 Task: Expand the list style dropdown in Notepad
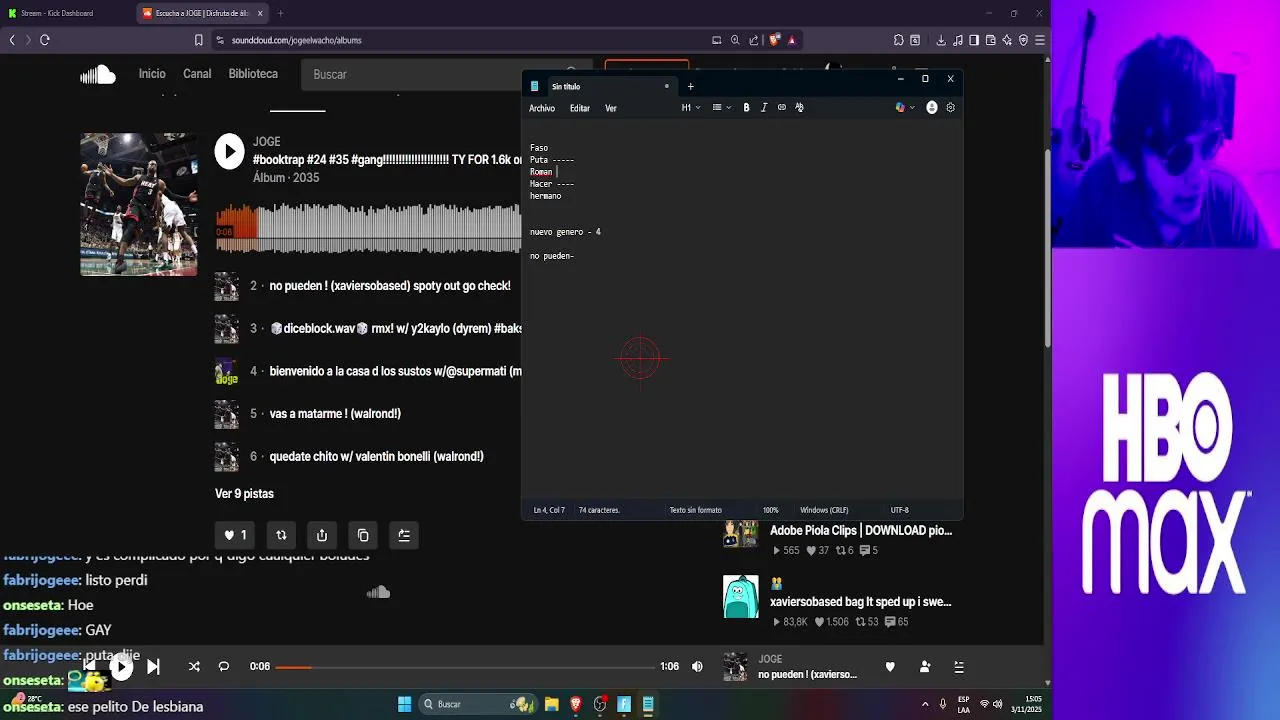pos(721,108)
